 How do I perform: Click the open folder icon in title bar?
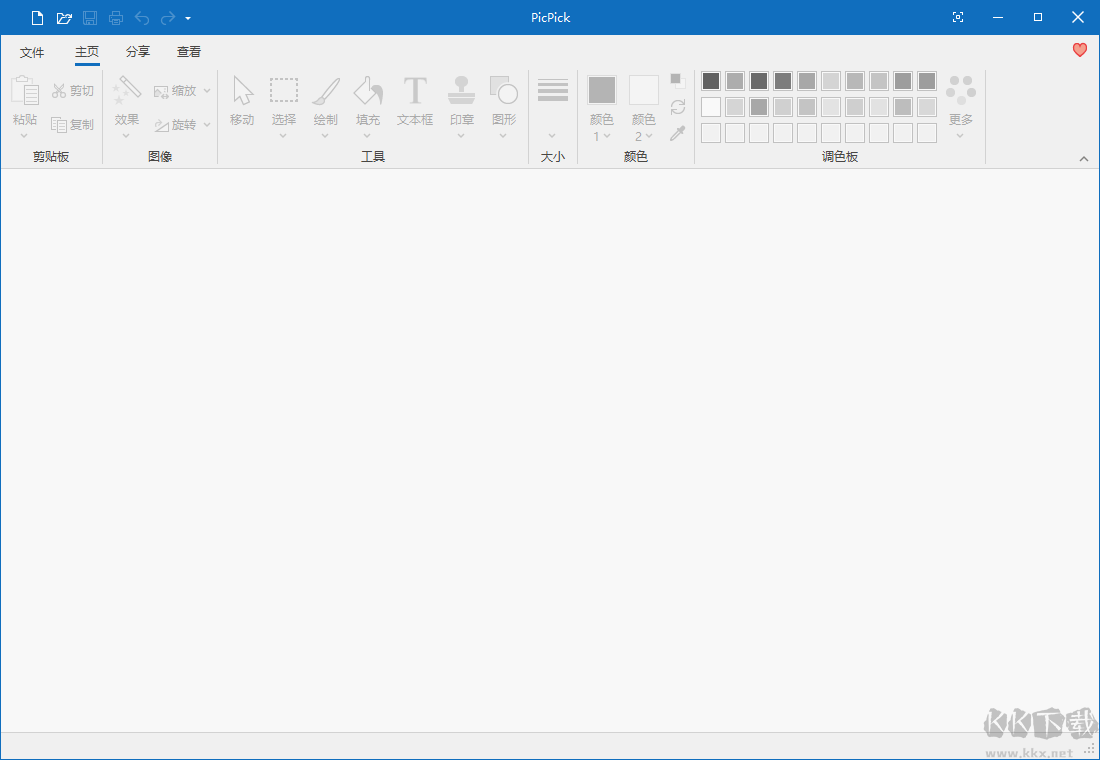[64, 18]
